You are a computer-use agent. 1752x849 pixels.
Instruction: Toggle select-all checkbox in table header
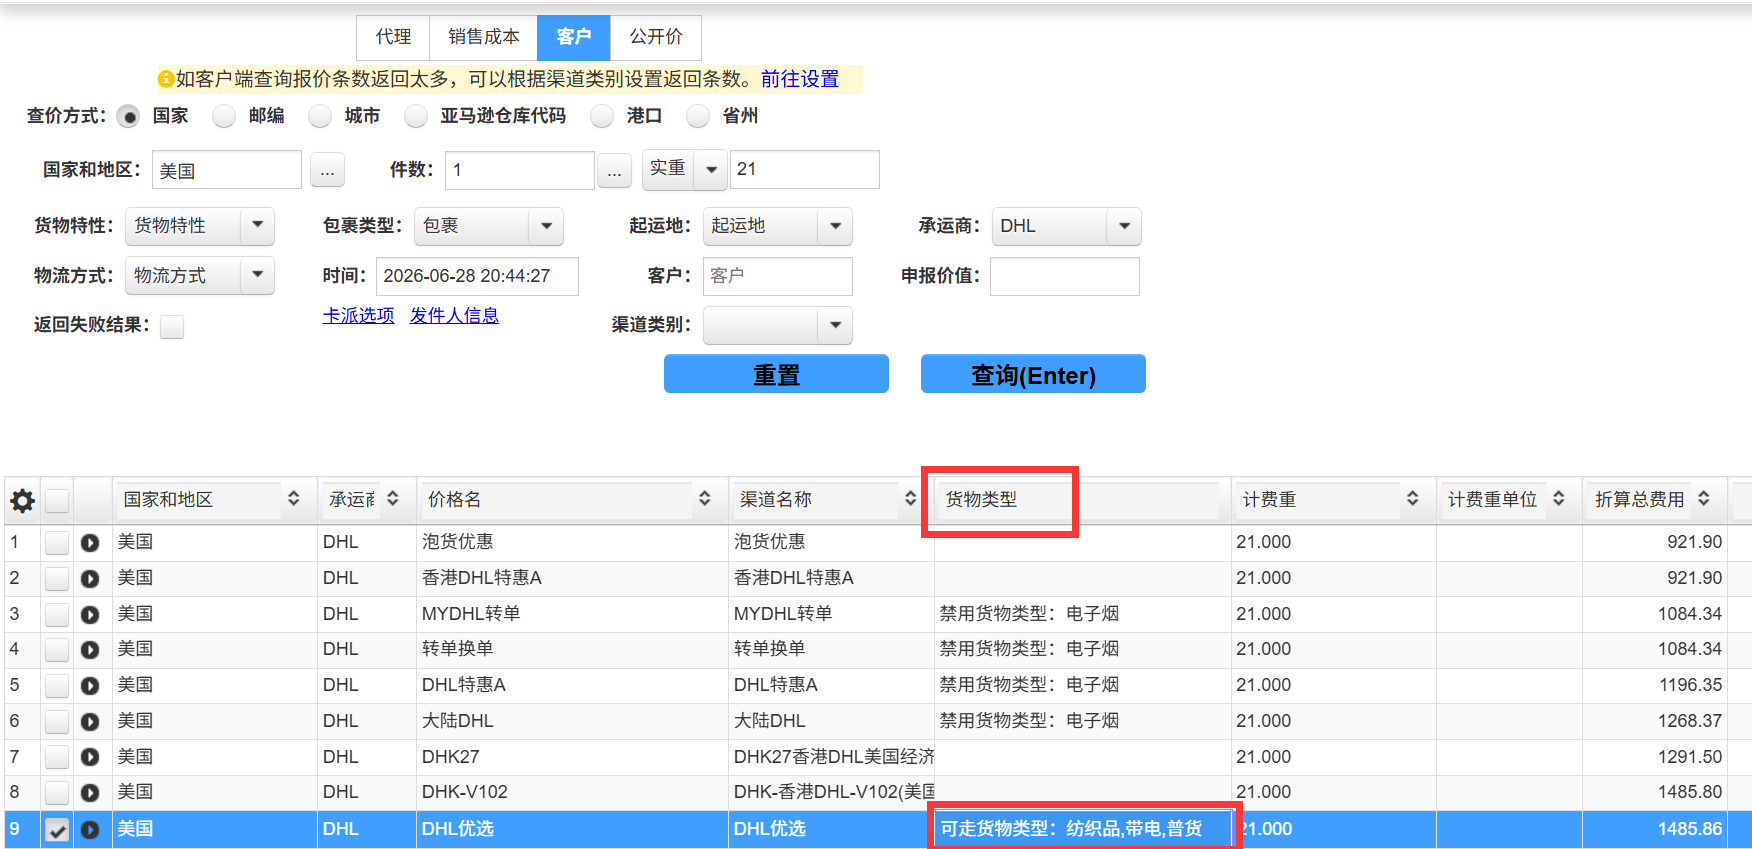[57, 500]
